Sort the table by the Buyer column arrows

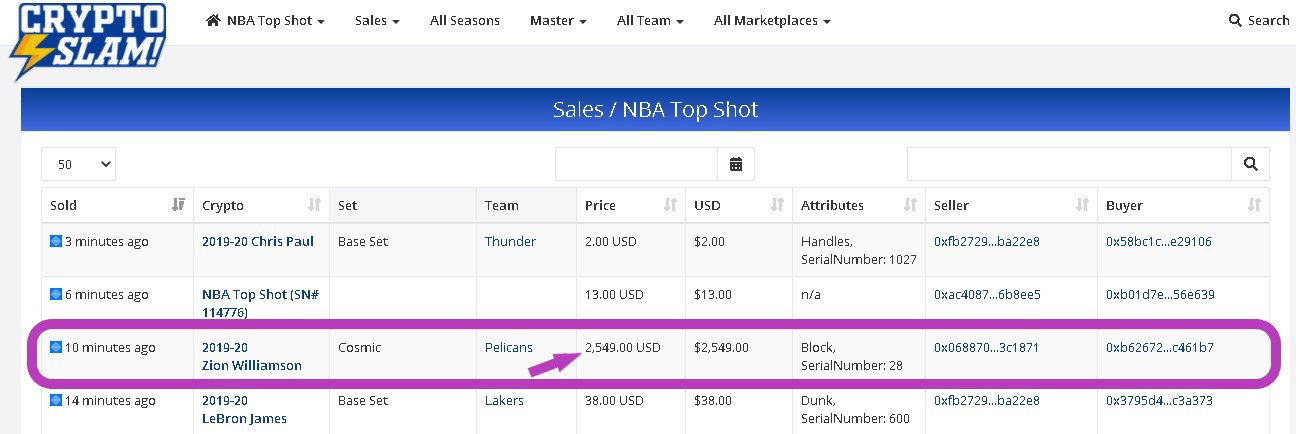pos(1255,205)
